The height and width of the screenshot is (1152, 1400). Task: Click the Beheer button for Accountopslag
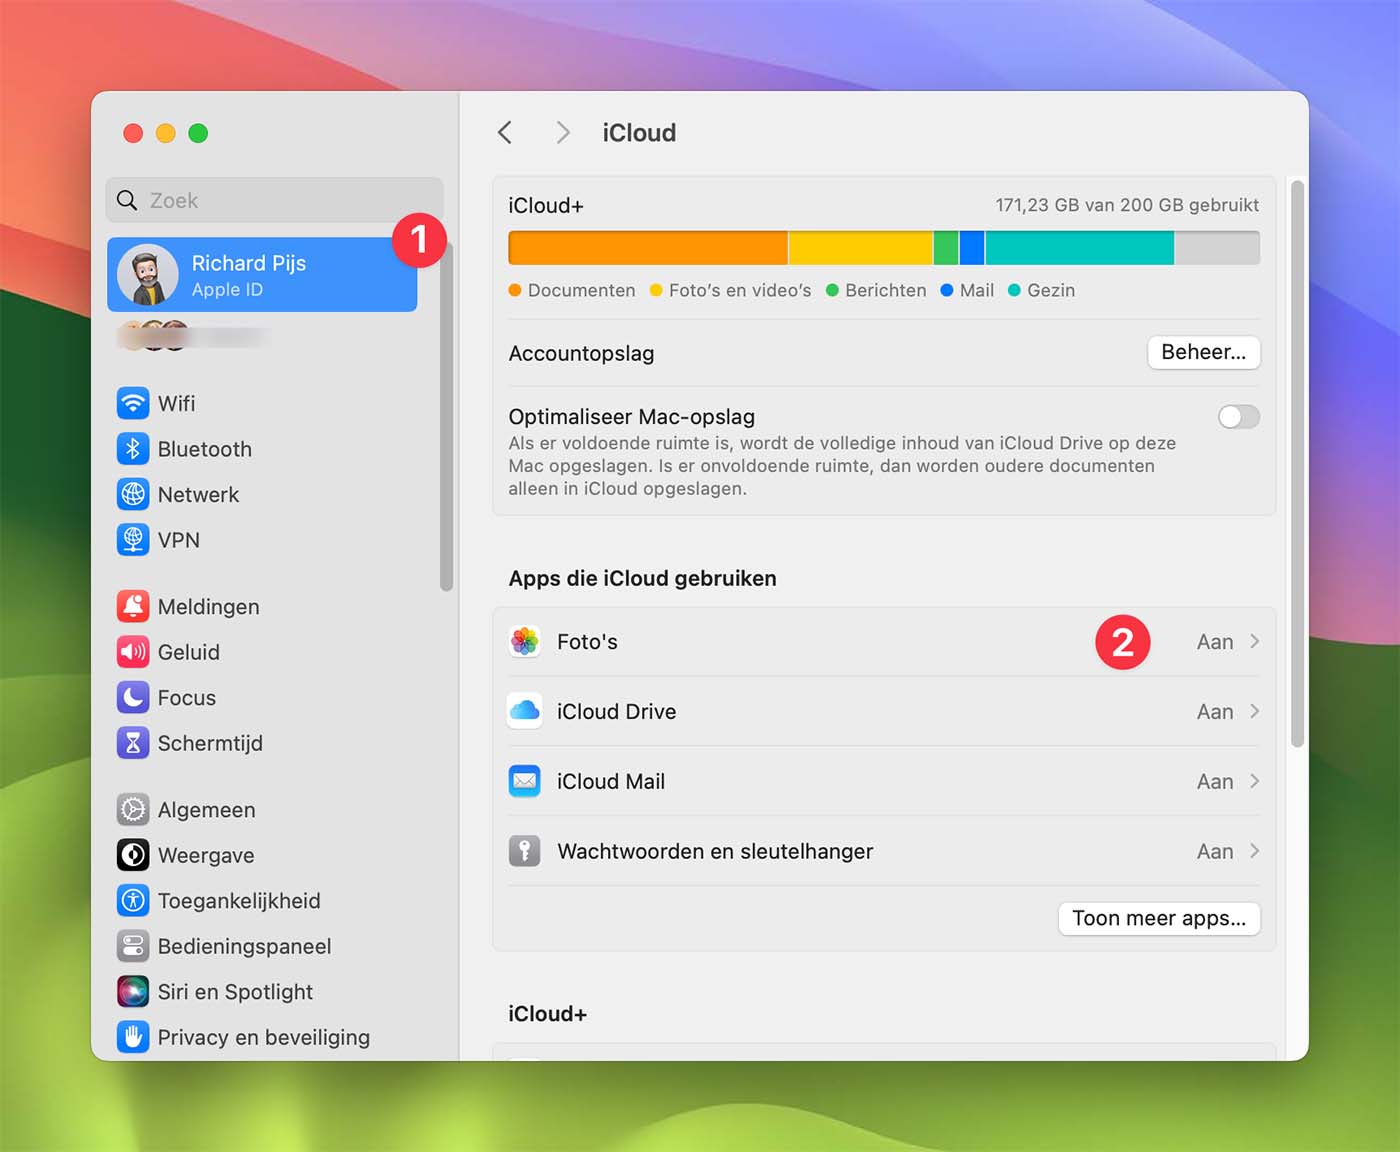[1203, 352]
